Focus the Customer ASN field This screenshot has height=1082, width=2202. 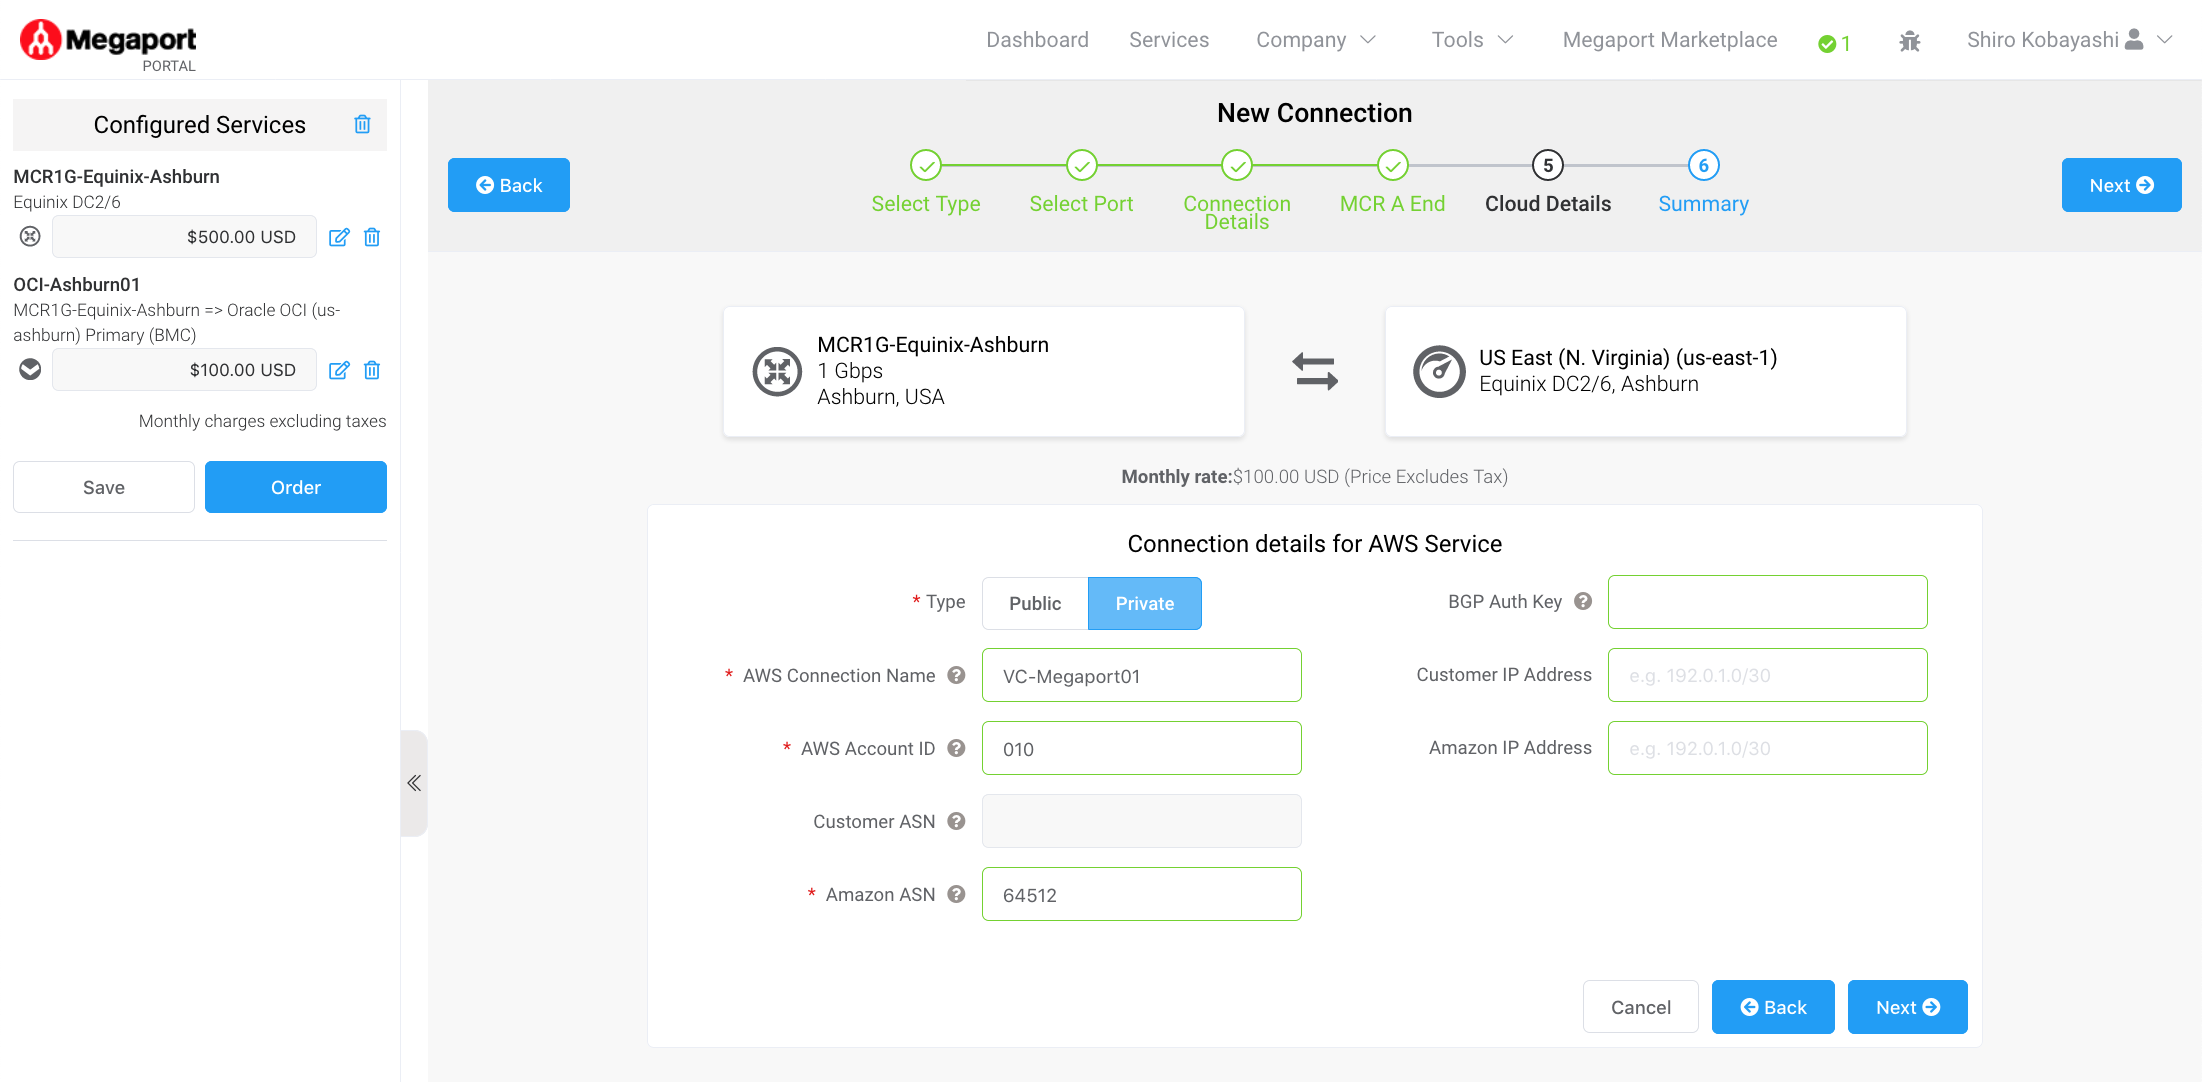coord(1141,821)
